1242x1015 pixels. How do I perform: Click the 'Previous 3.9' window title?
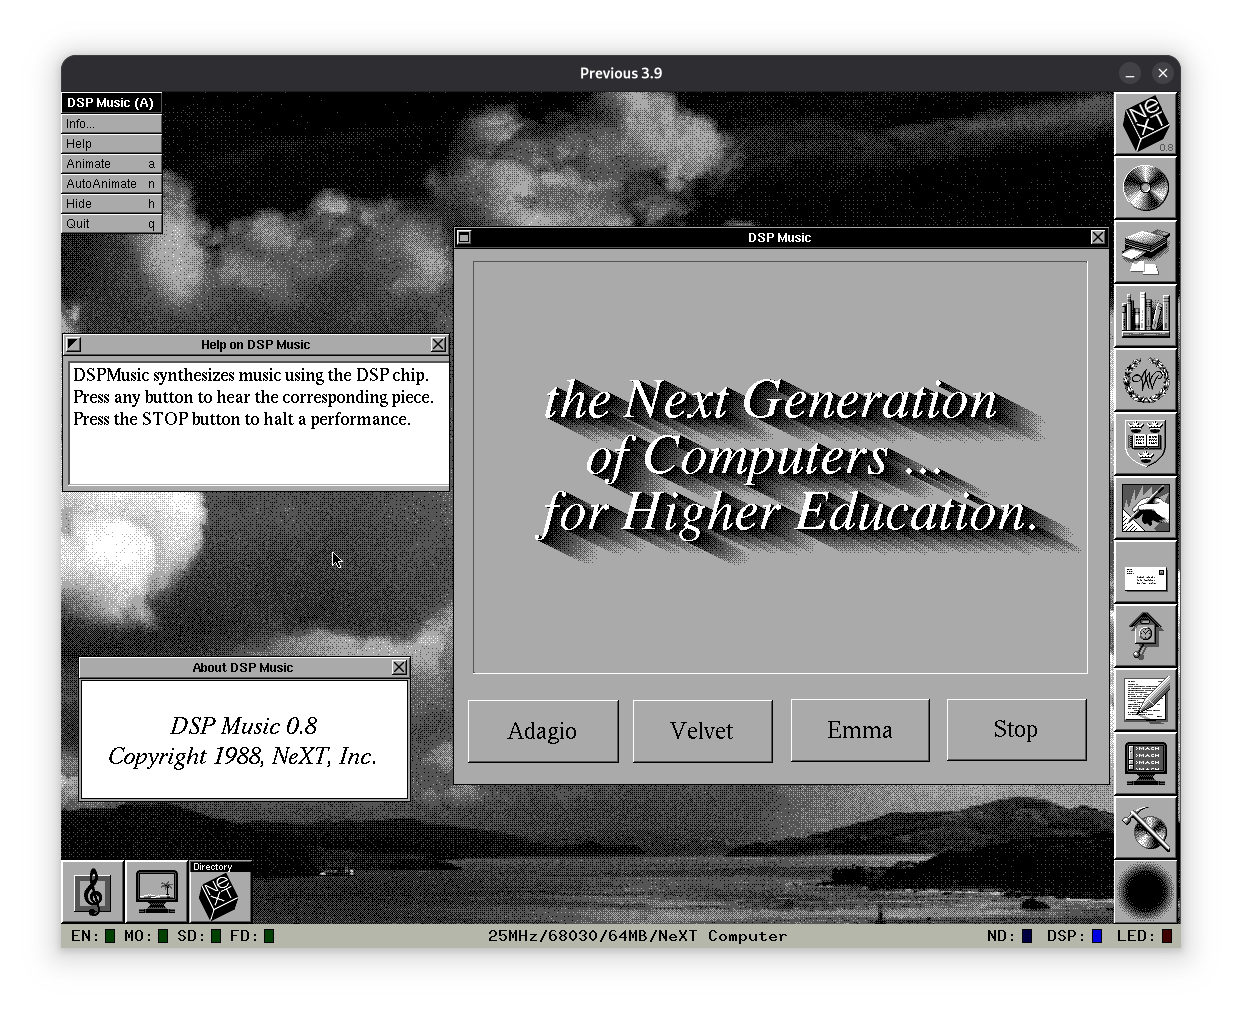[621, 73]
